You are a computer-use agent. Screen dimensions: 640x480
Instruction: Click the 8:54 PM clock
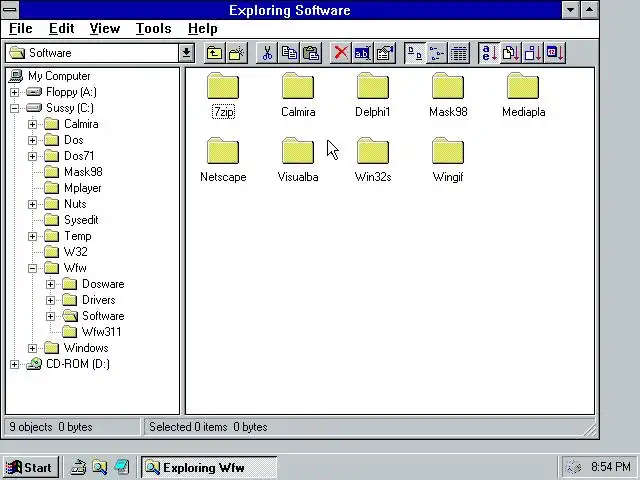610,467
